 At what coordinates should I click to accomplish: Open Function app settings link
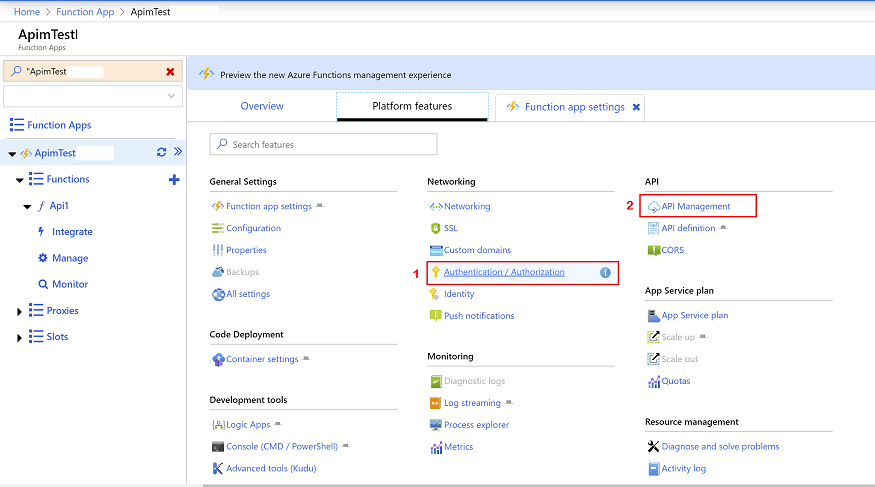tap(268, 206)
